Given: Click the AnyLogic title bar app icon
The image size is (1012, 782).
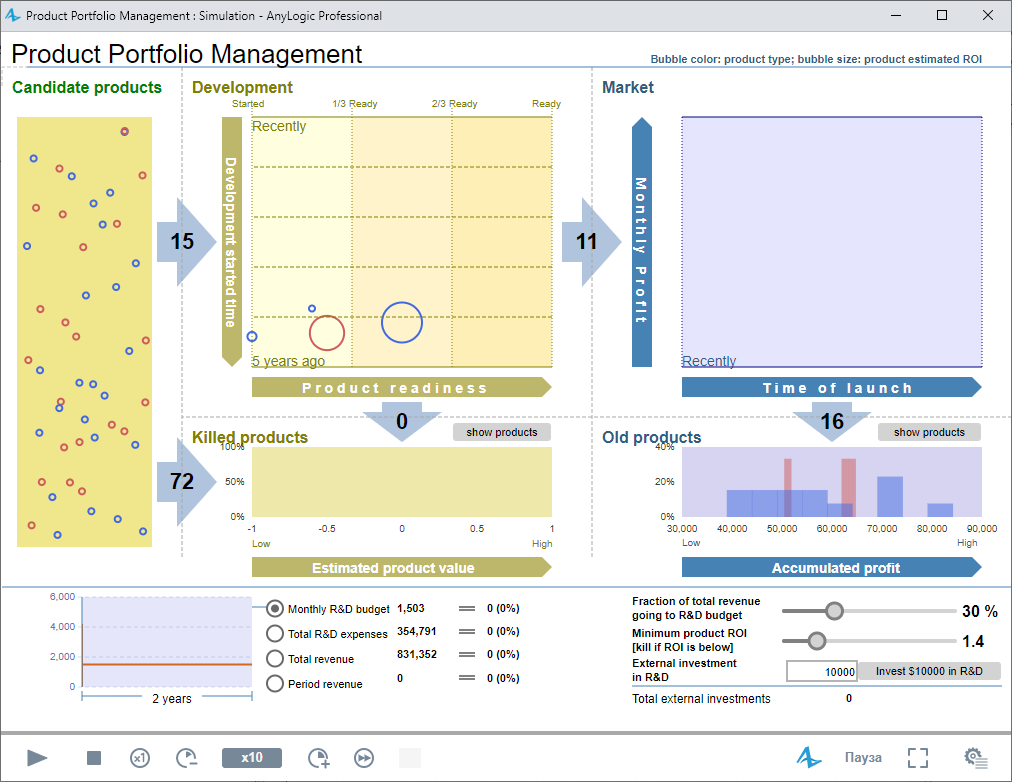Looking at the screenshot, I should point(12,15).
